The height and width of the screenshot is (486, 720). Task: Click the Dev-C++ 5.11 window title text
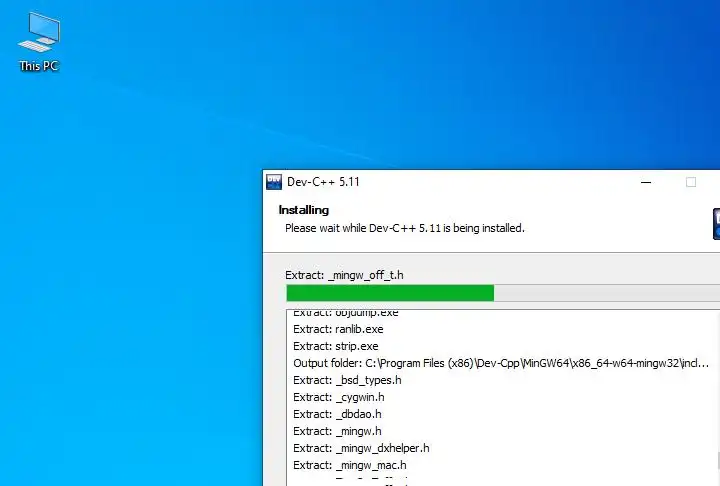323,182
